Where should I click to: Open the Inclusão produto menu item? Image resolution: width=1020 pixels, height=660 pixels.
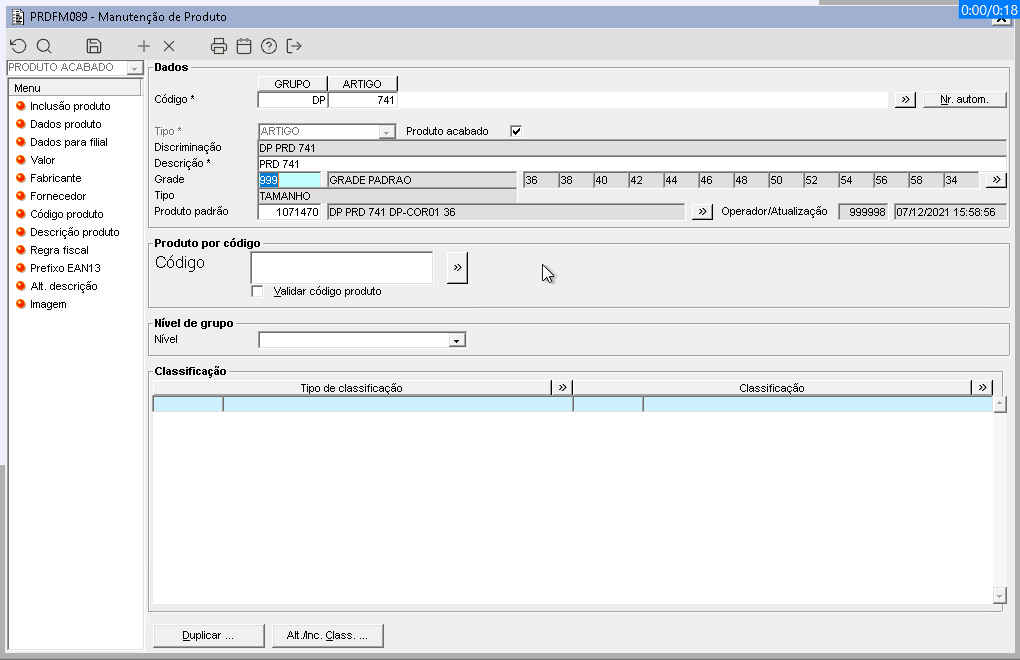pos(70,106)
